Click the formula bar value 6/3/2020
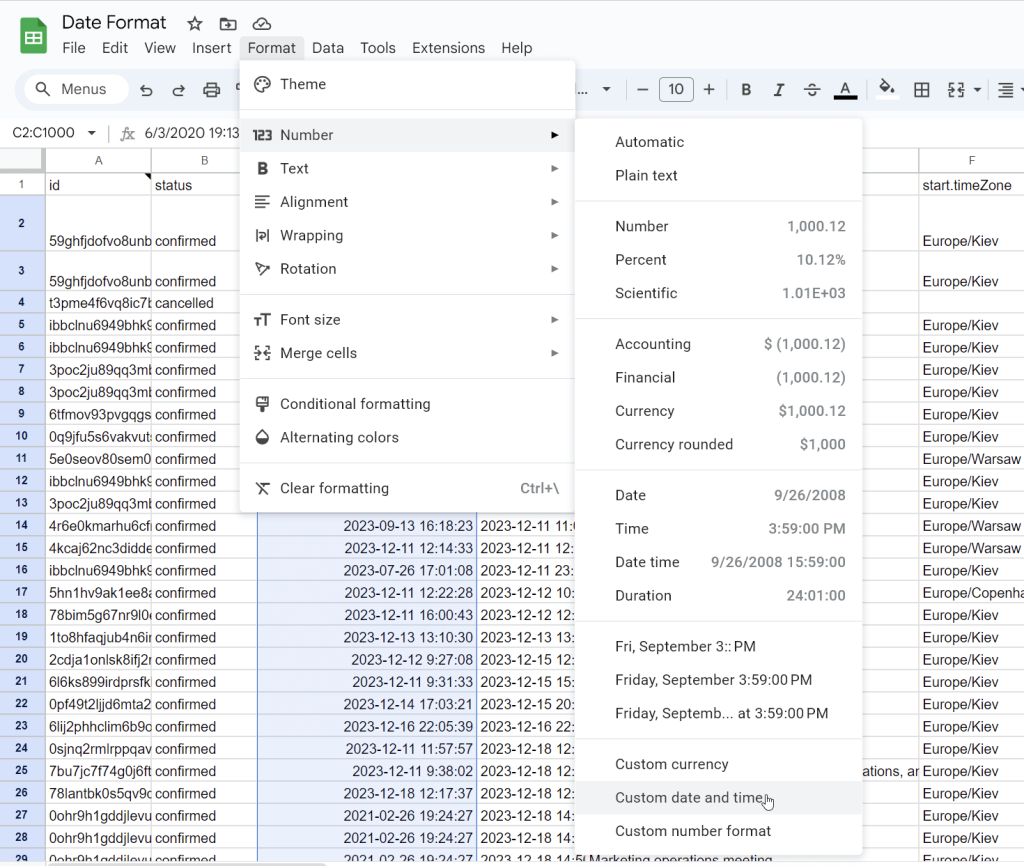 click(x=192, y=133)
